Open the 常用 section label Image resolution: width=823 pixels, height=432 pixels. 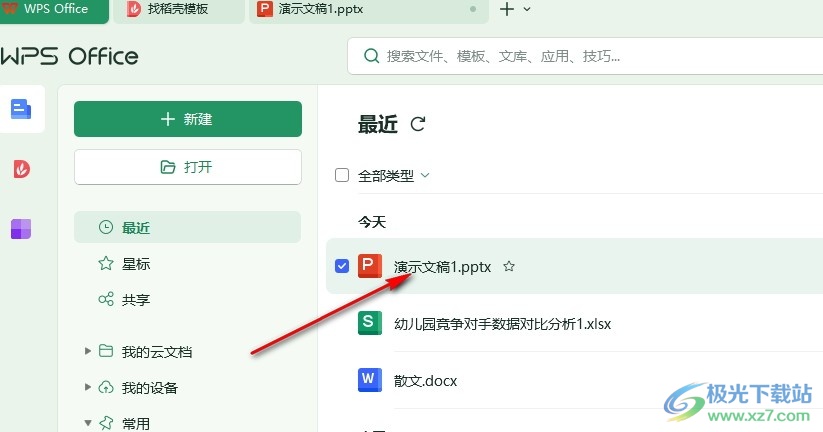(135, 423)
